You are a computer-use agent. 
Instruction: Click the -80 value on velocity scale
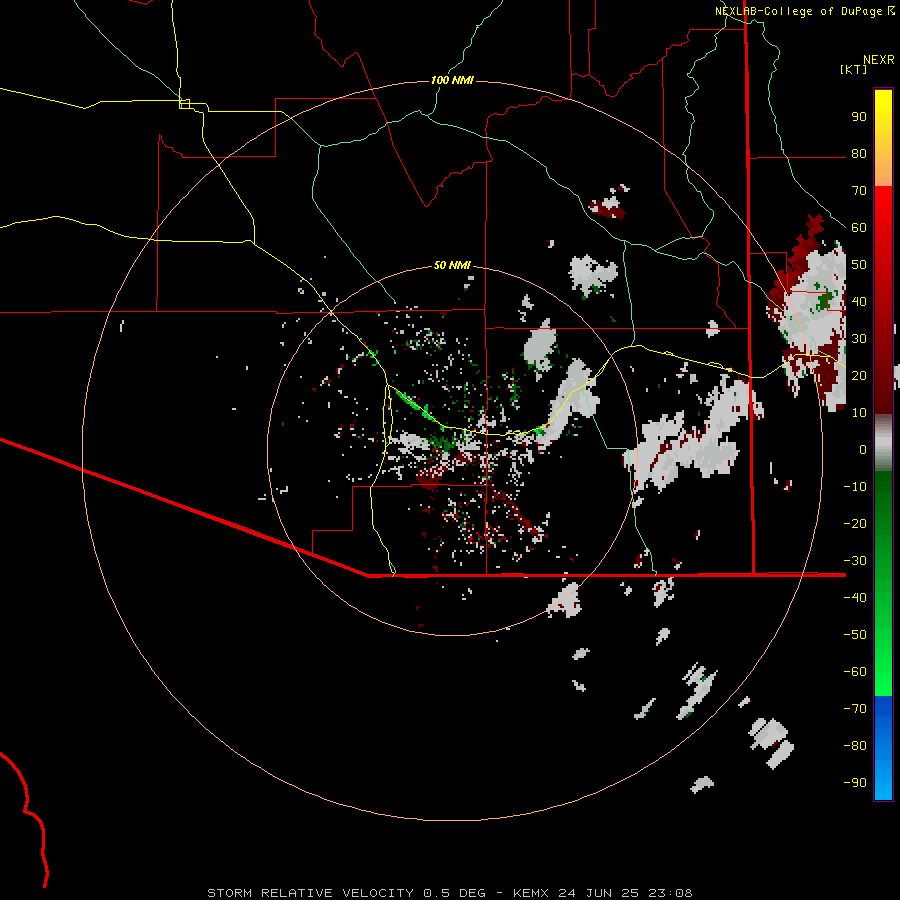[x=855, y=746]
